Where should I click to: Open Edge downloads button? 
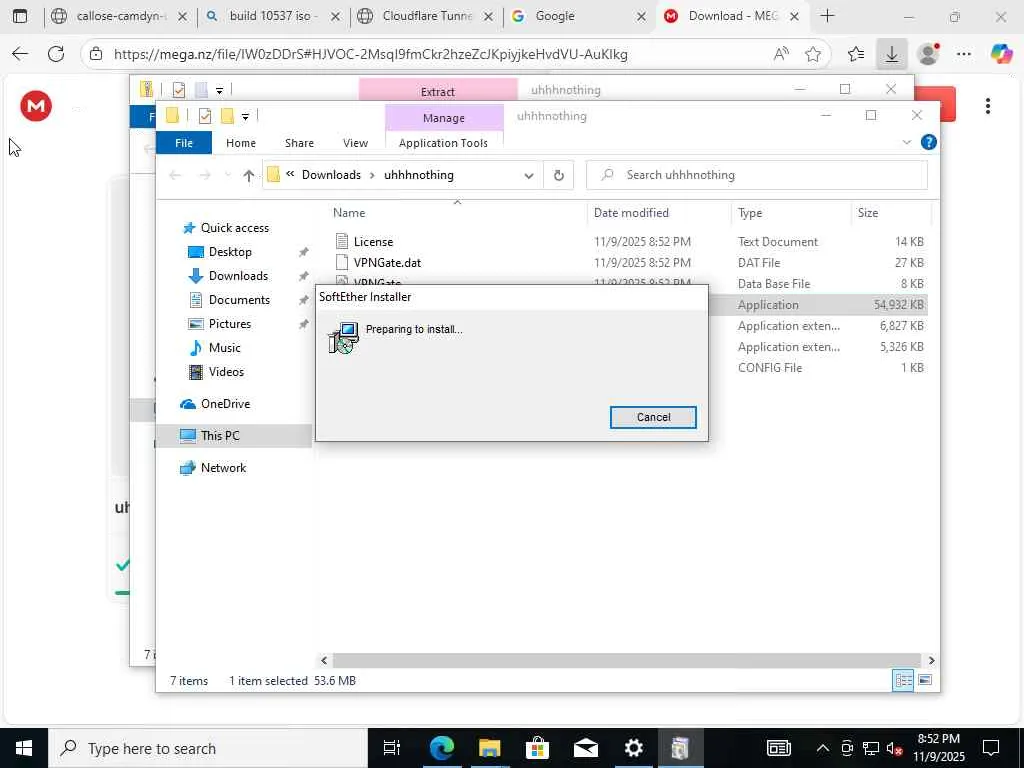[x=891, y=54]
